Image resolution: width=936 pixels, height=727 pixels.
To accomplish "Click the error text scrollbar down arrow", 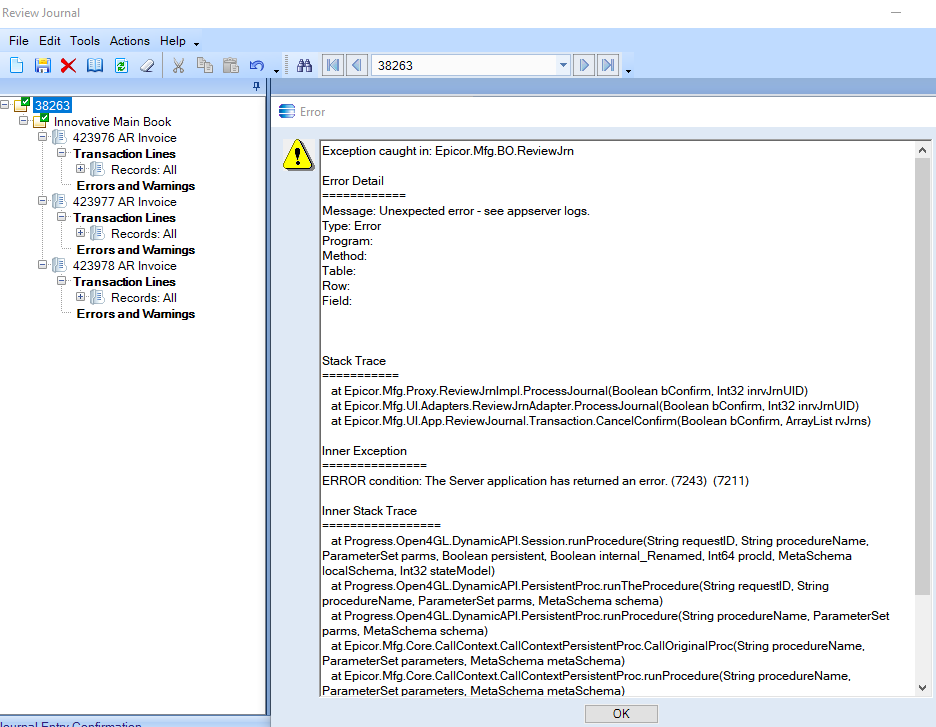I will [x=922, y=688].
